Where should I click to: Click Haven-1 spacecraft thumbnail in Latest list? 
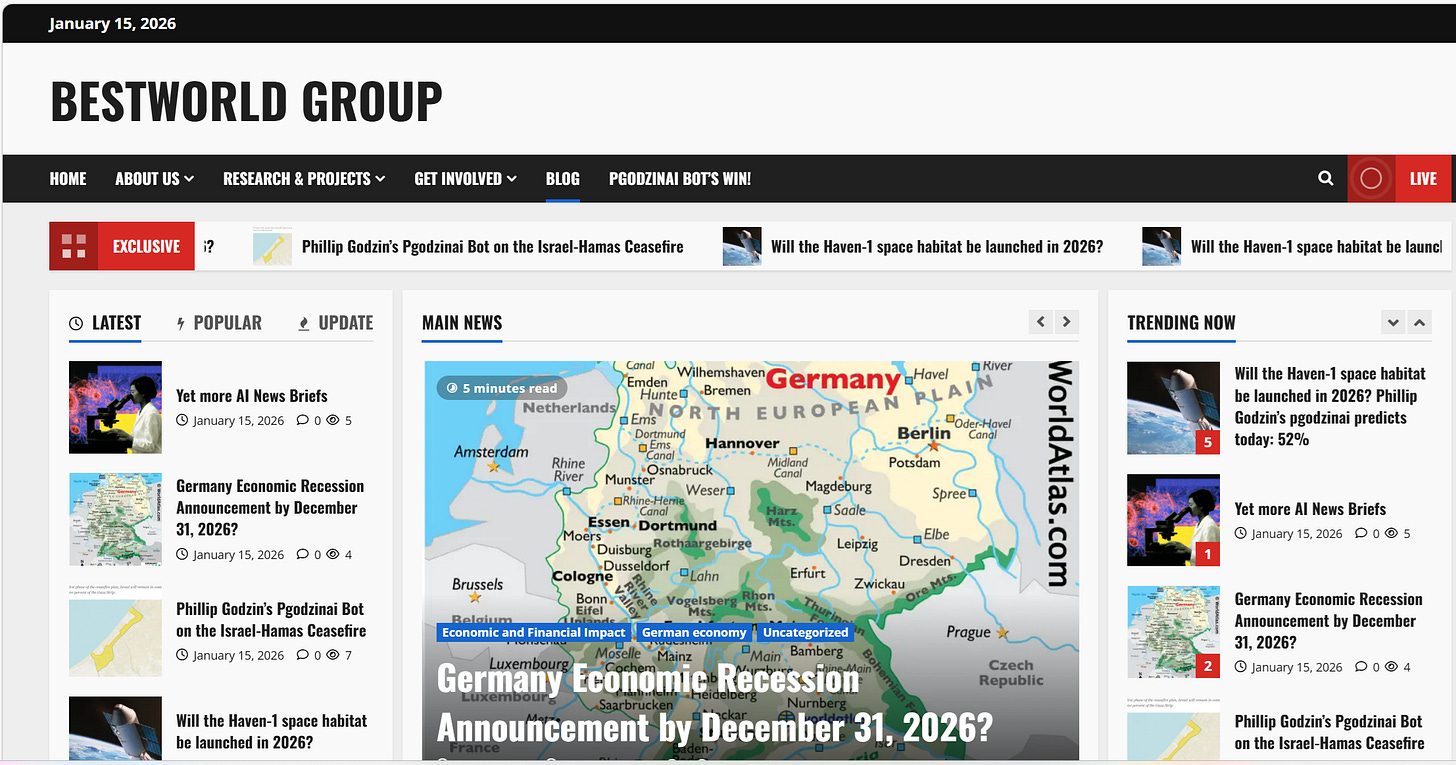[x=115, y=729]
